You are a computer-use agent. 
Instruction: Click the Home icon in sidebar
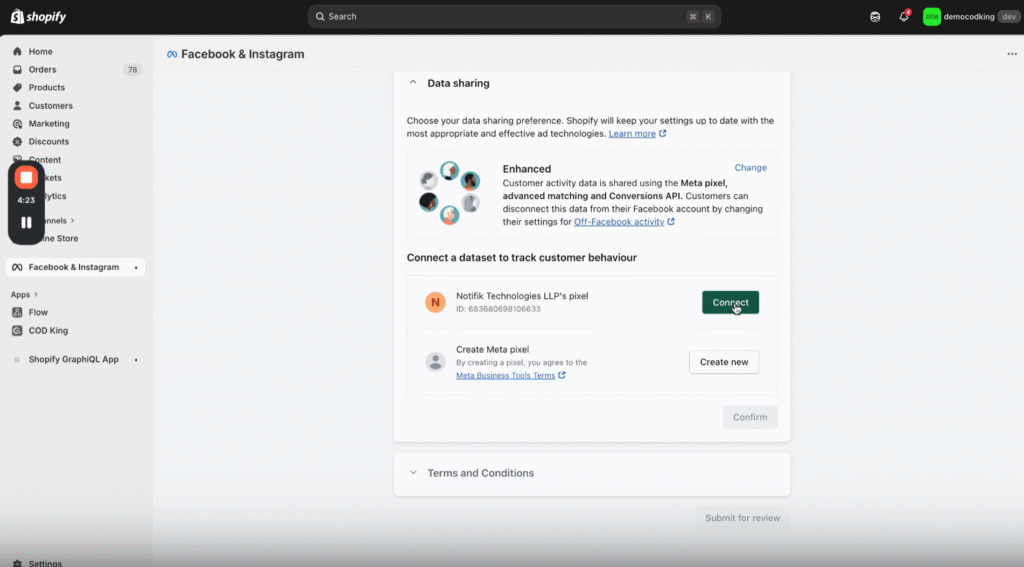18,52
